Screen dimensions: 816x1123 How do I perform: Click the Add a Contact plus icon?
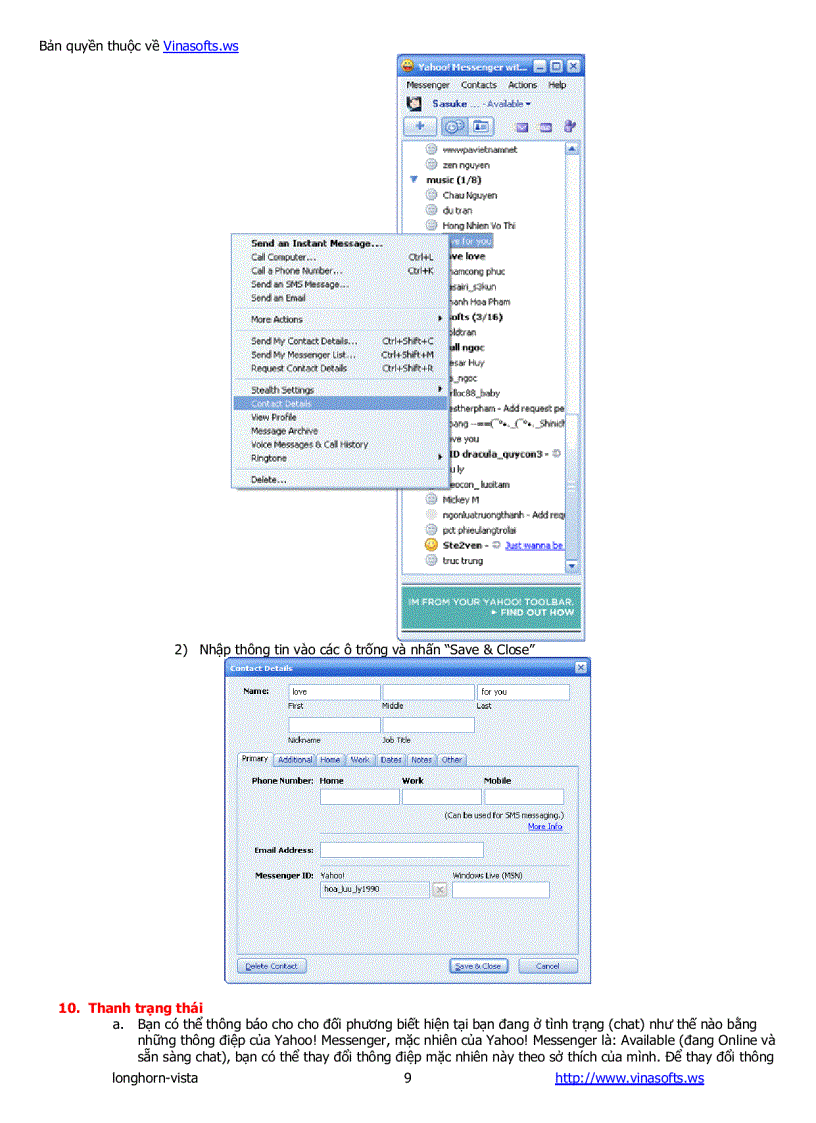[420, 126]
